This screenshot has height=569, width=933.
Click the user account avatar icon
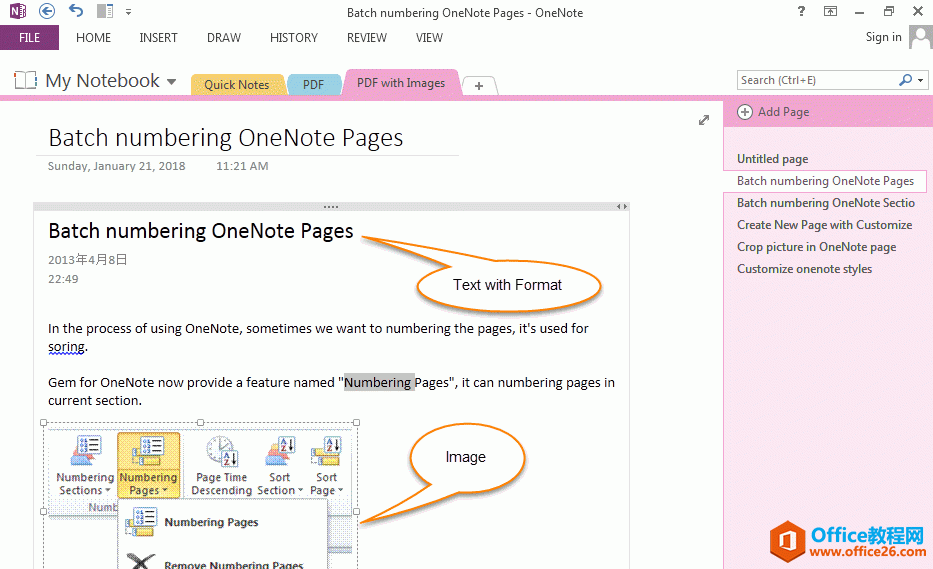[921, 38]
